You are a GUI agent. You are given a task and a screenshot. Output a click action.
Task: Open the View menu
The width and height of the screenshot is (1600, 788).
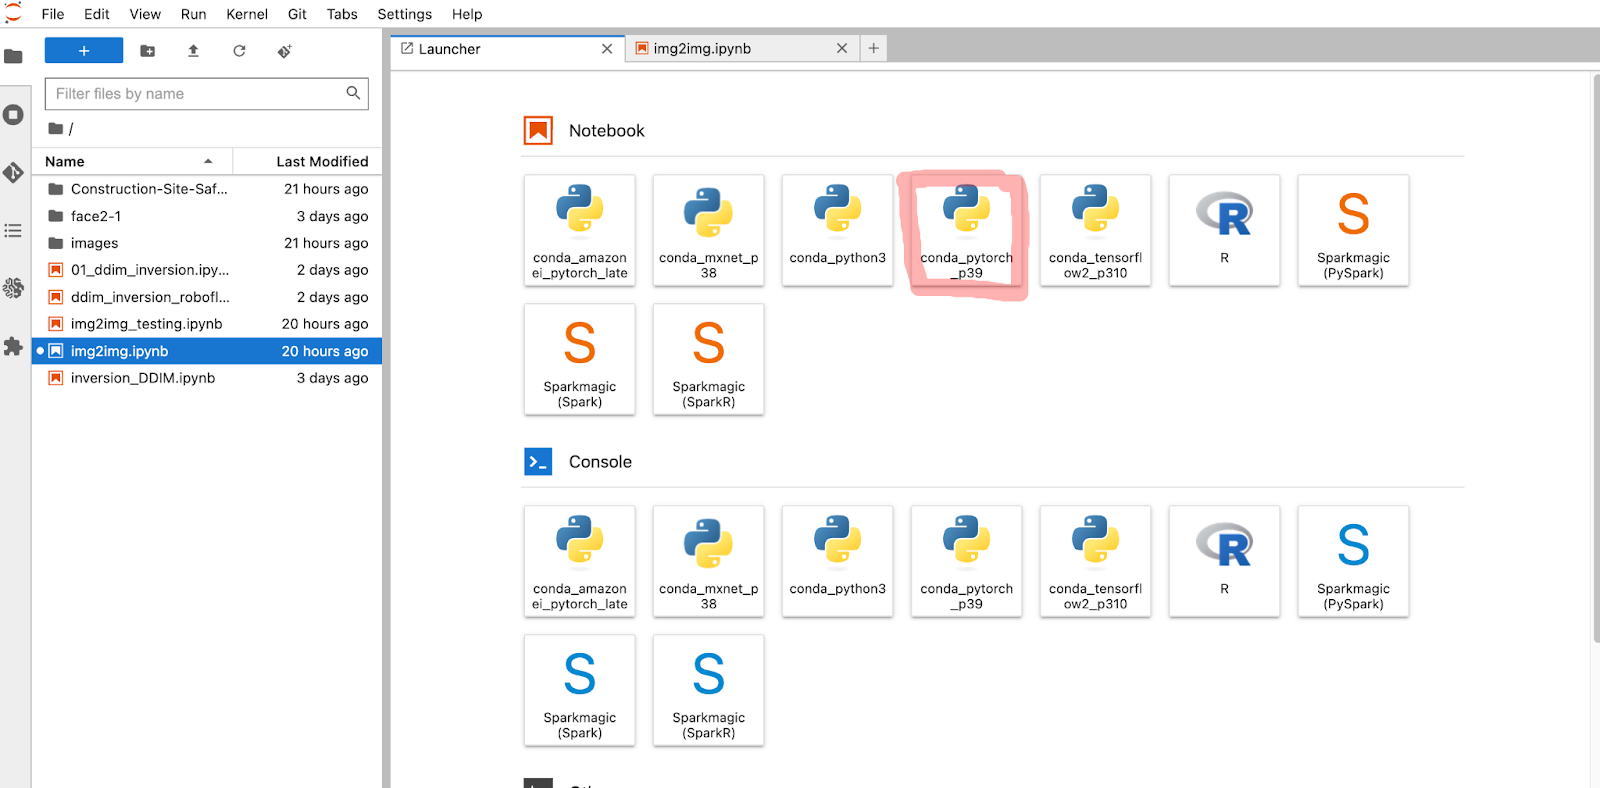[x=145, y=14]
